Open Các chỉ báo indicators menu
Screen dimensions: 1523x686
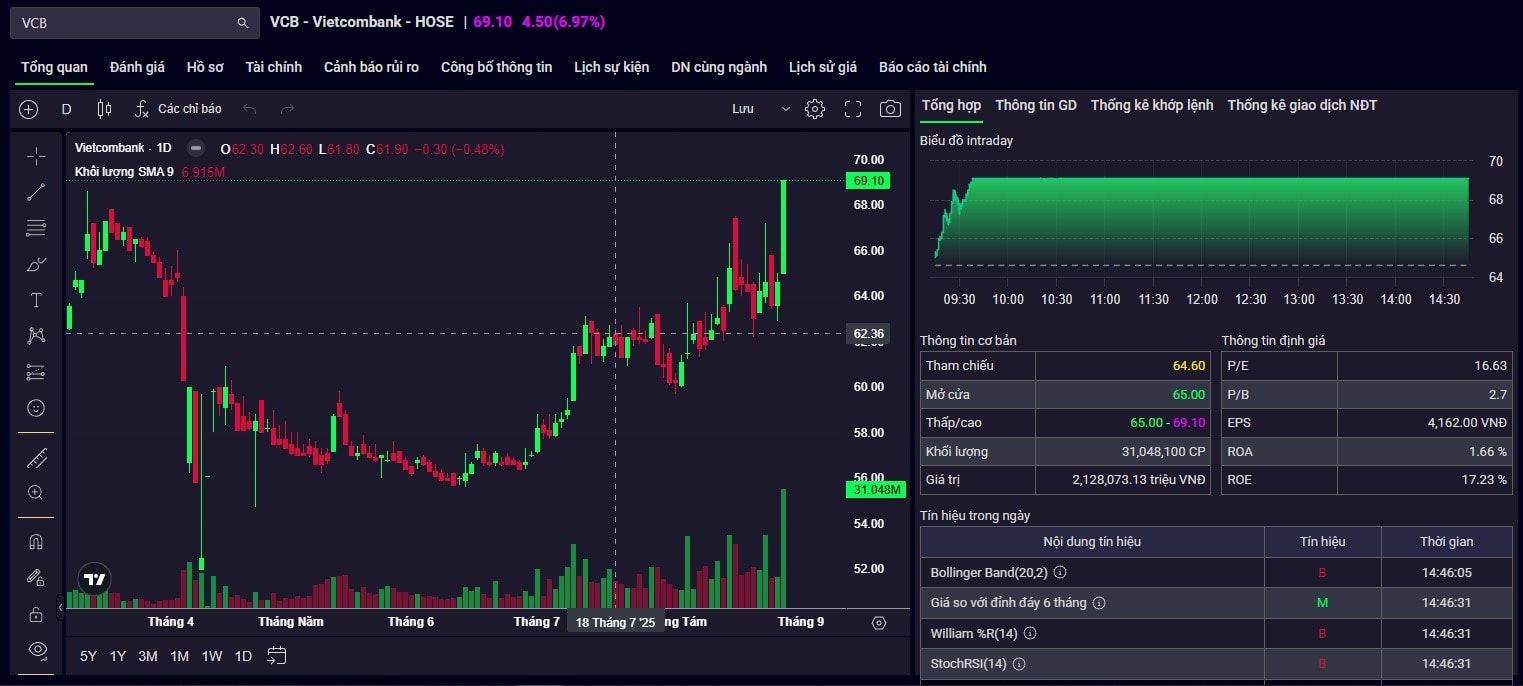[178, 109]
